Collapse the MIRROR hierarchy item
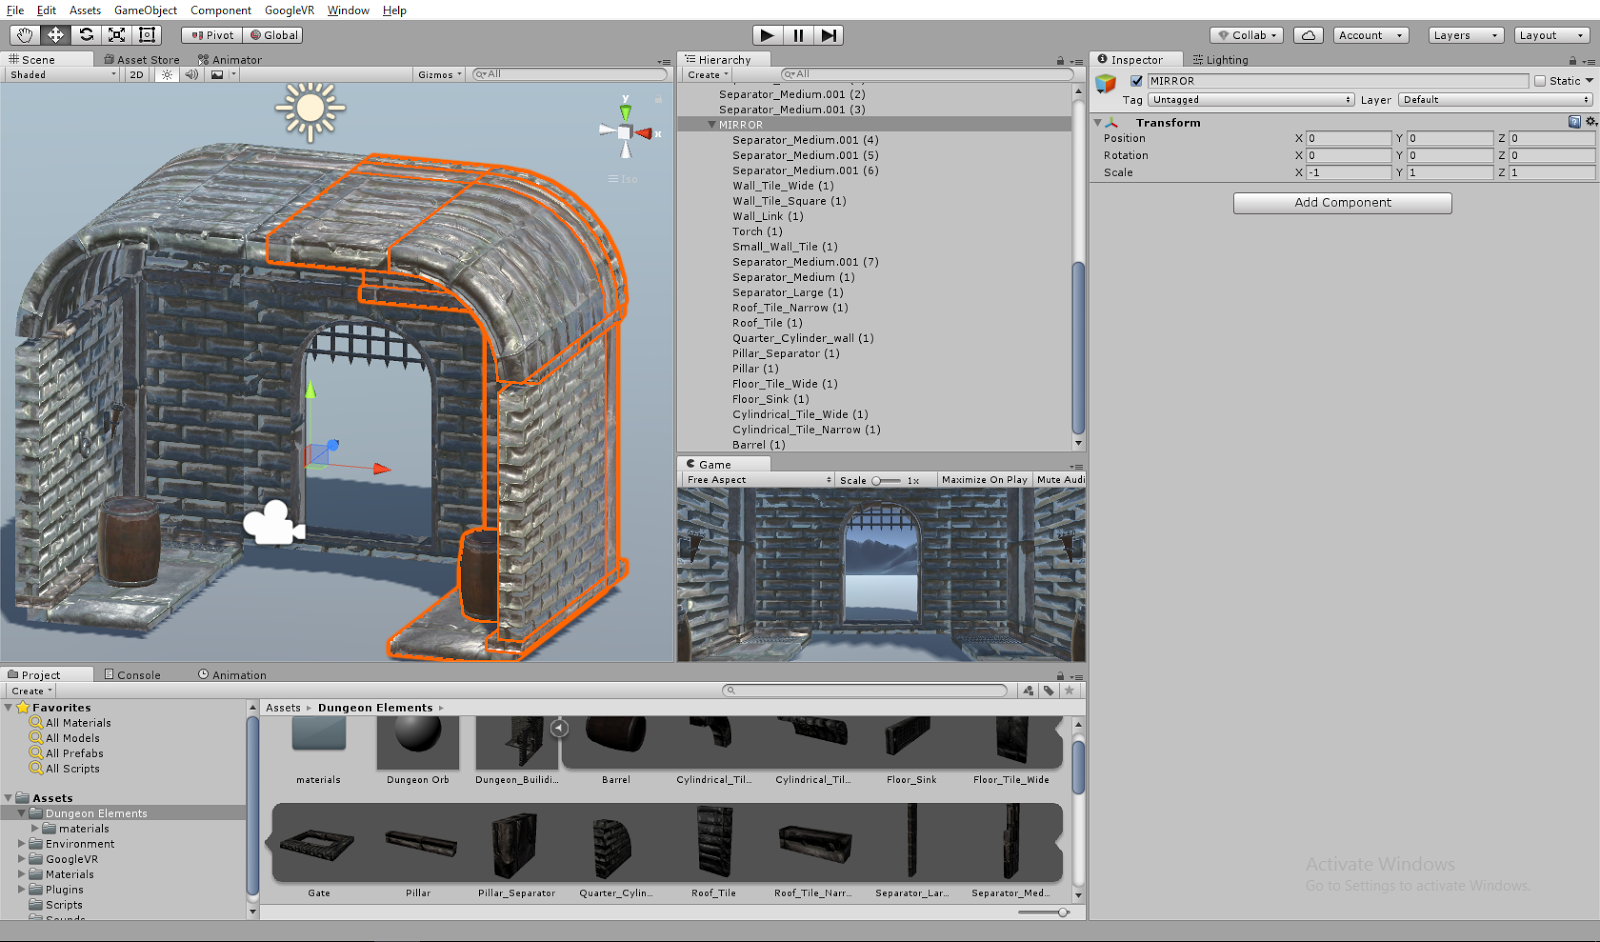The height and width of the screenshot is (942, 1600). coord(712,125)
